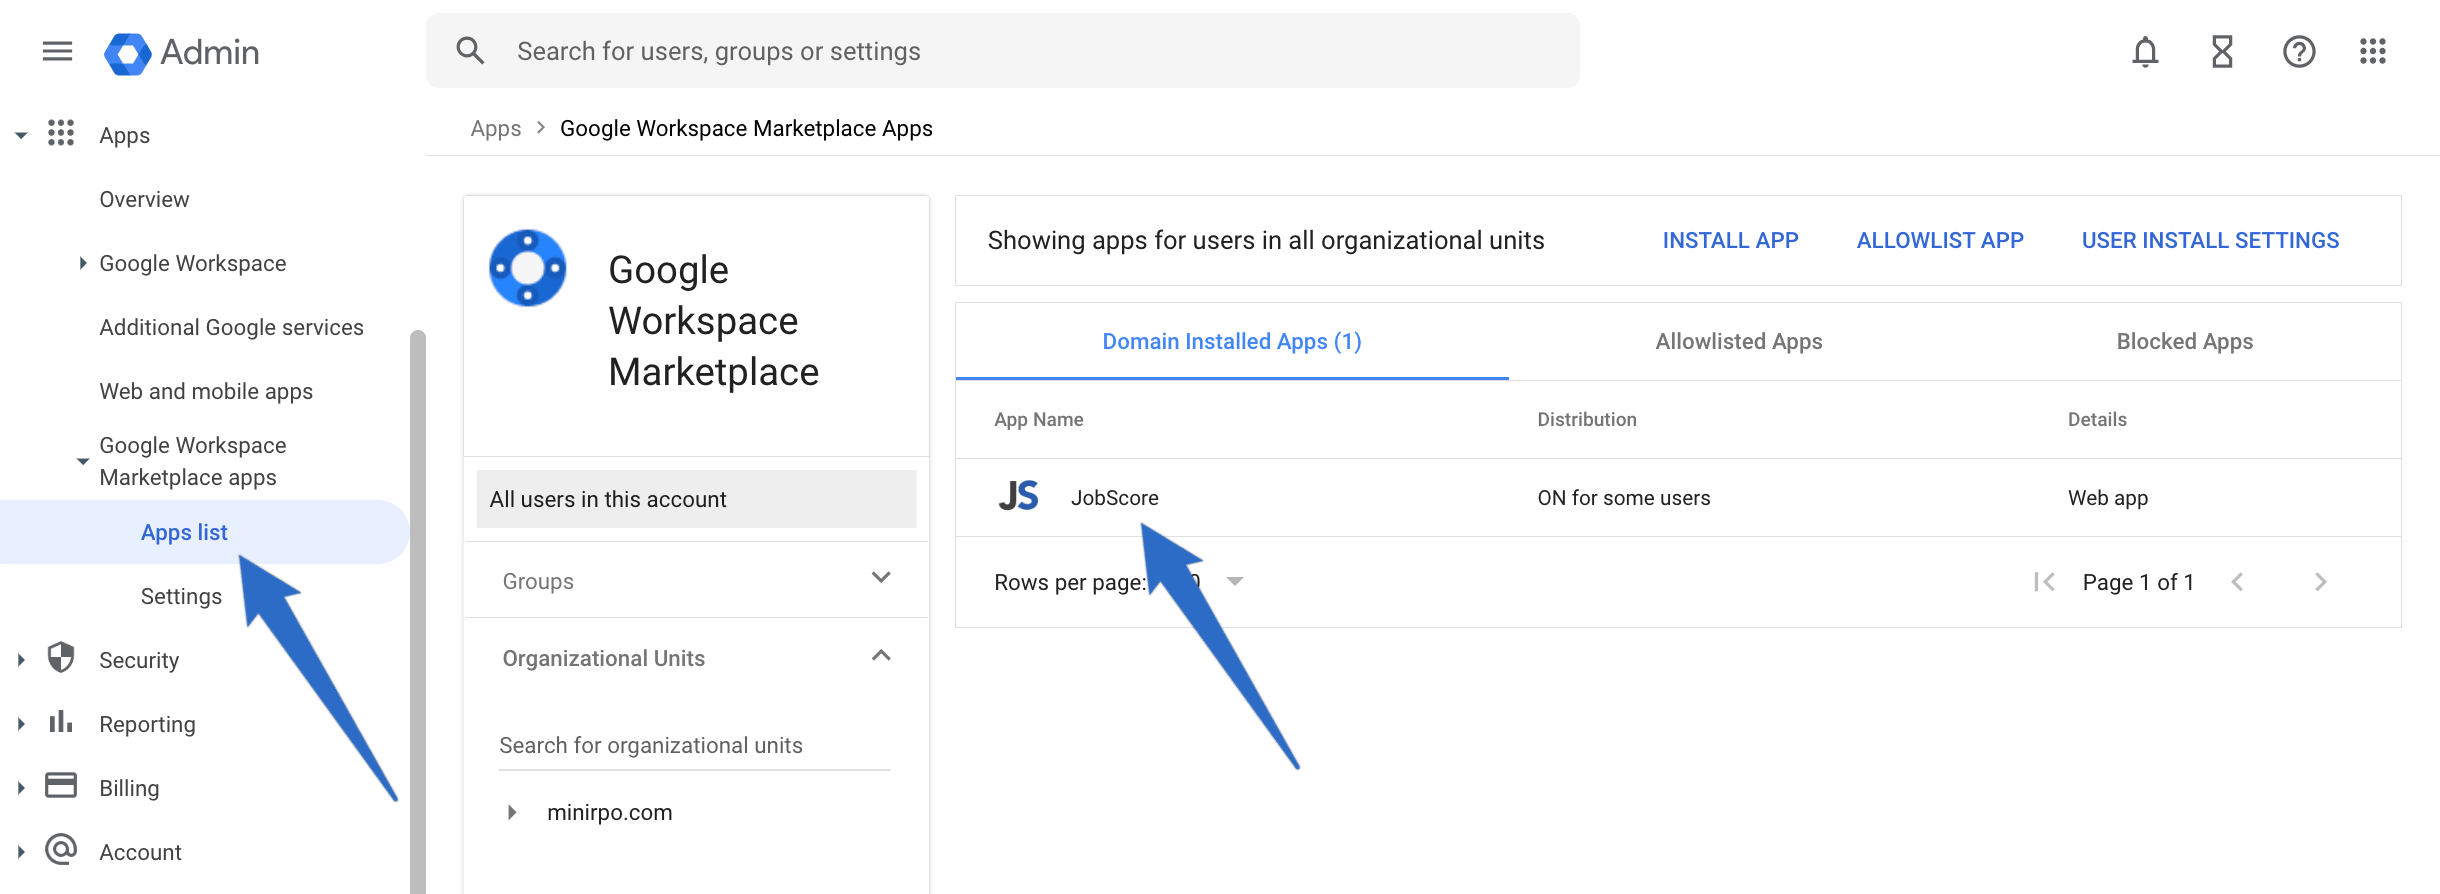Click the Apps grid icon in sidebar
2440x894 pixels.
coord(61,133)
